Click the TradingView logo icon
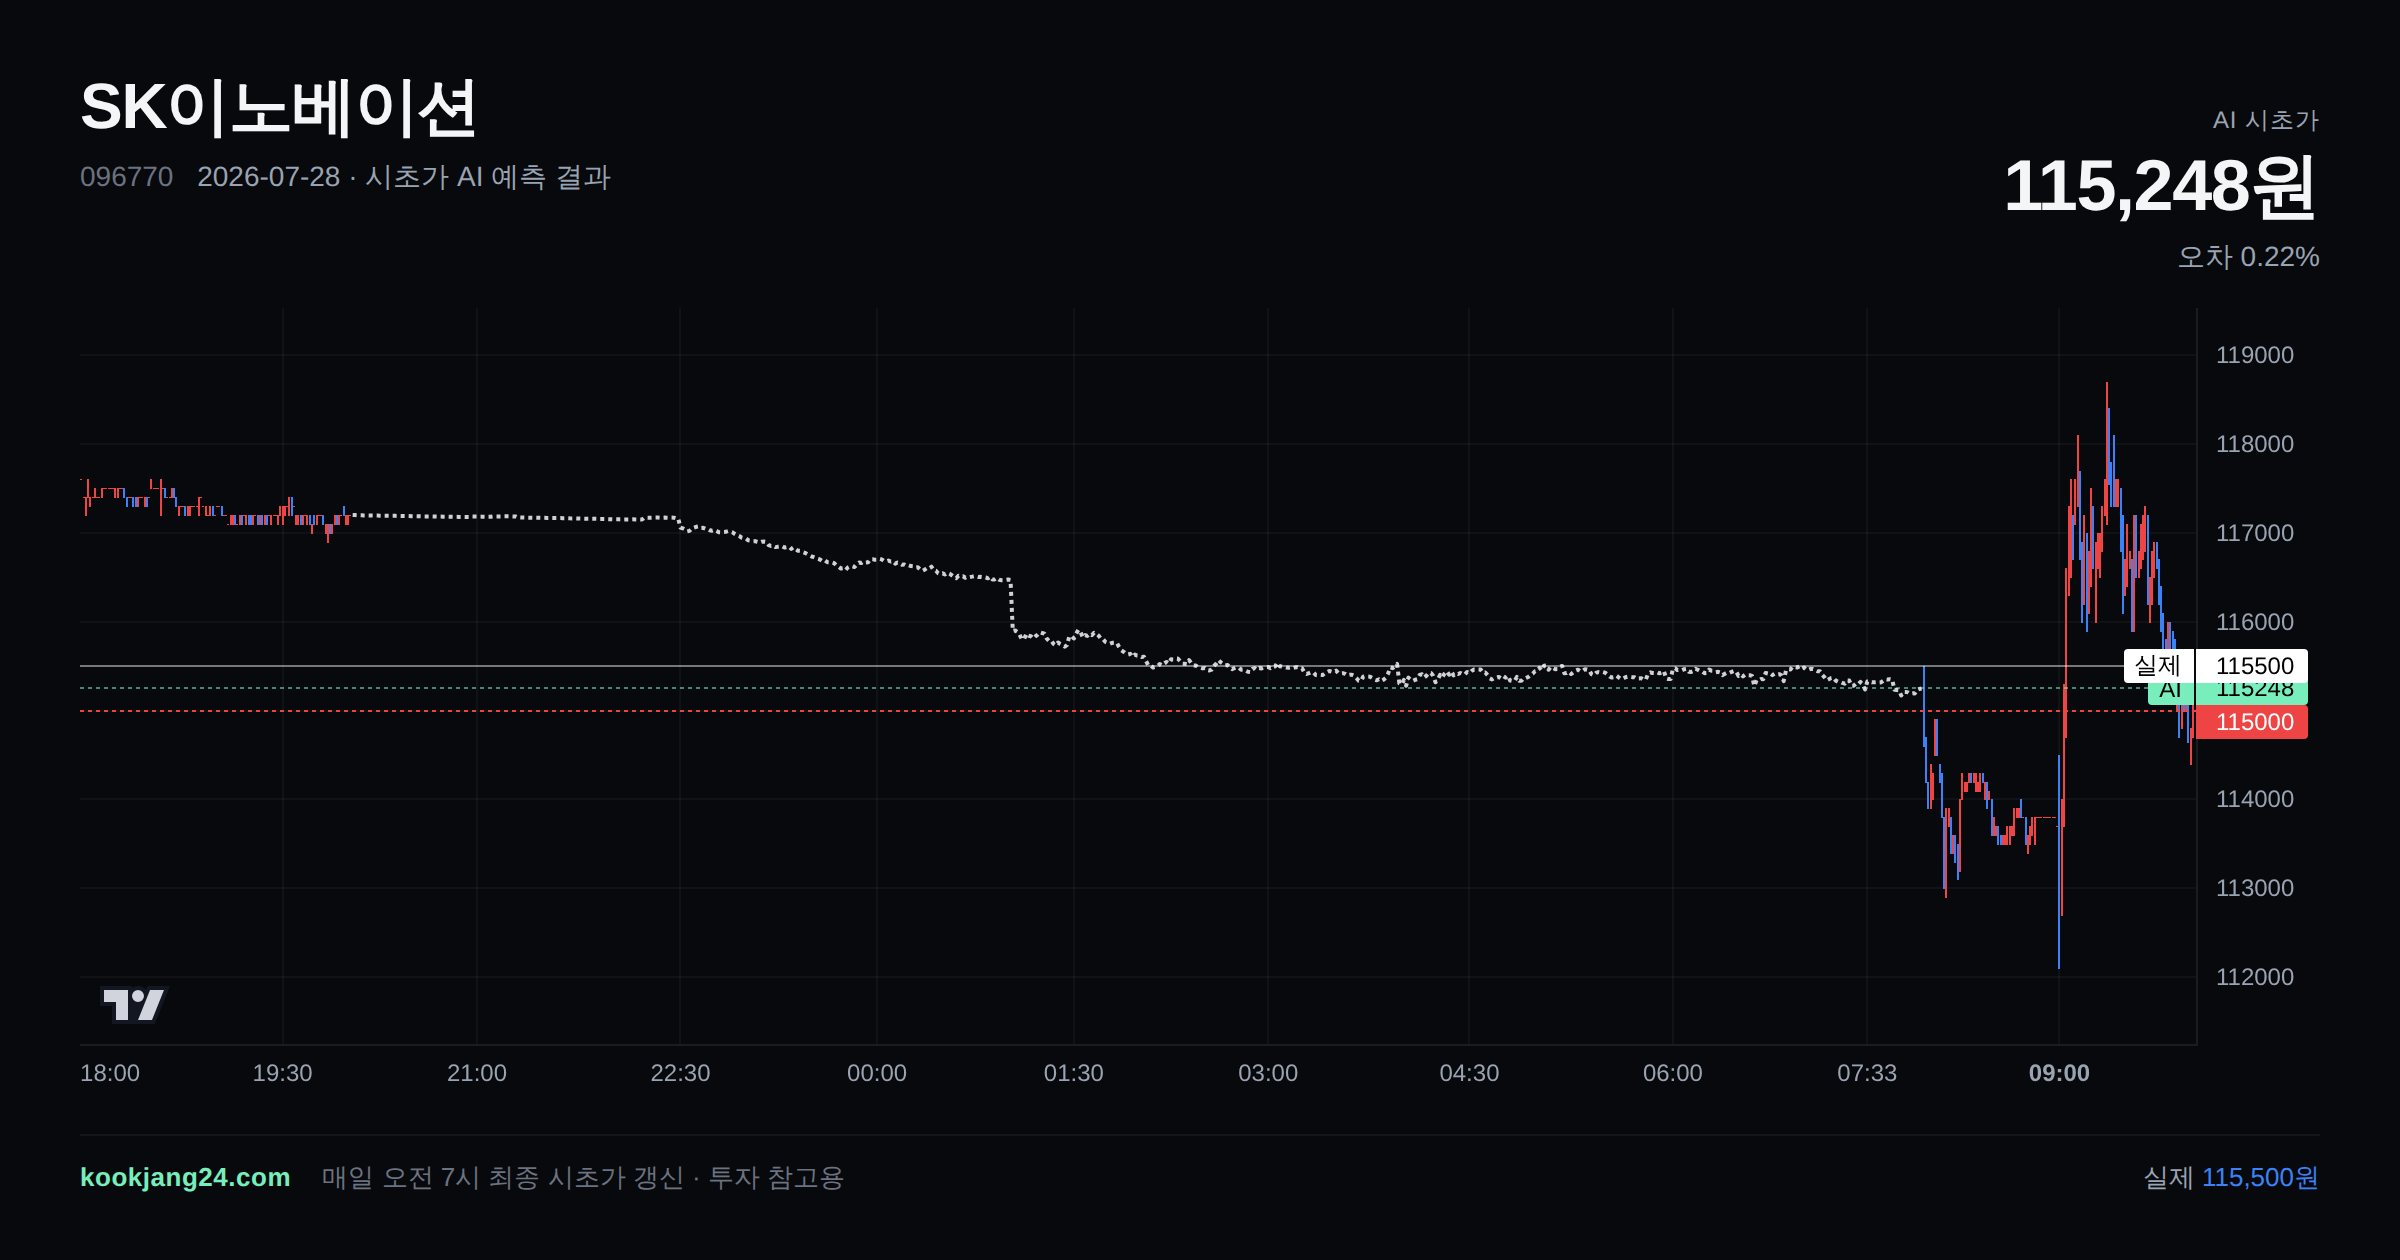 [134, 1004]
